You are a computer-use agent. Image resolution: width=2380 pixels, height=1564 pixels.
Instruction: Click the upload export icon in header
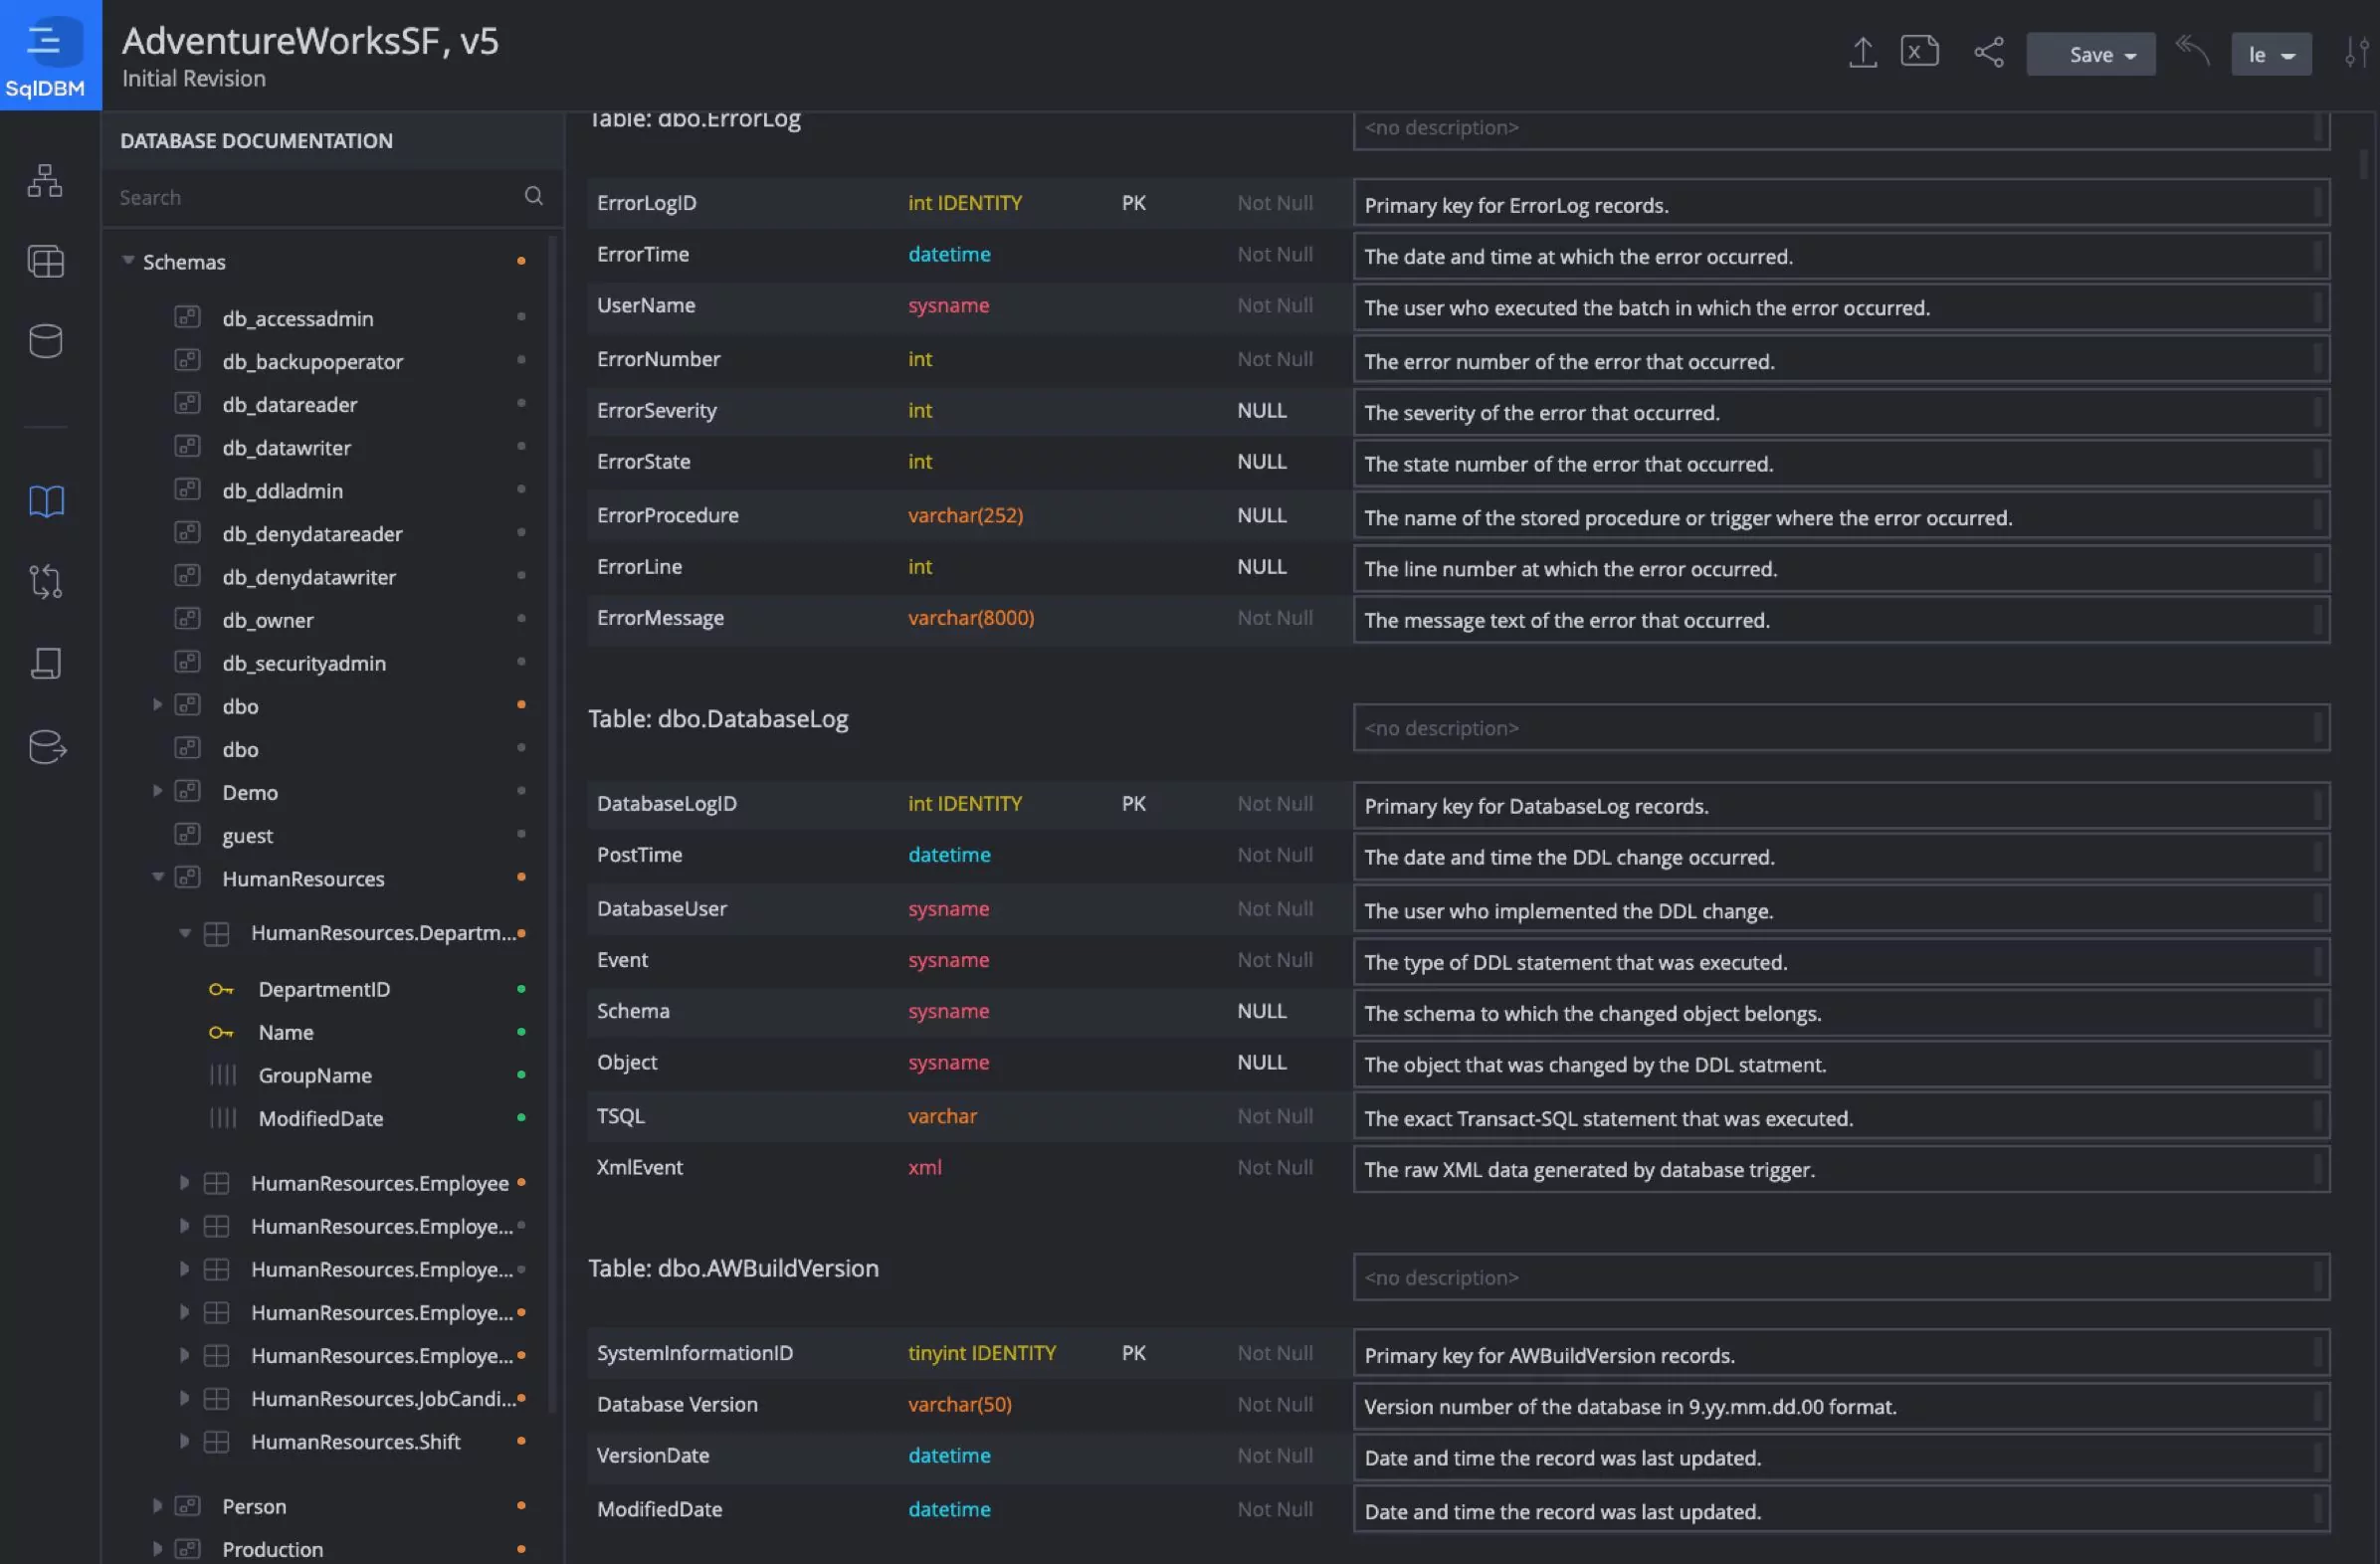coord(1862,53)
